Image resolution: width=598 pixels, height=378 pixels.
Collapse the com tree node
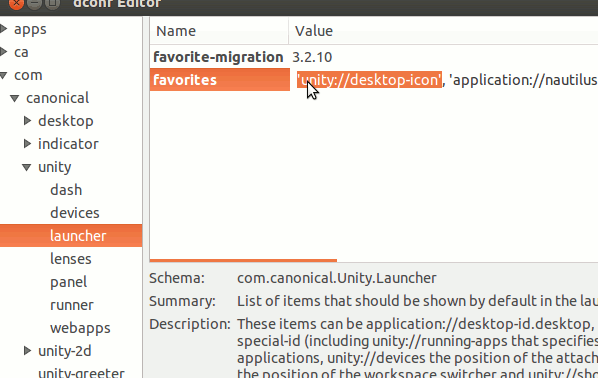[4, 75]
